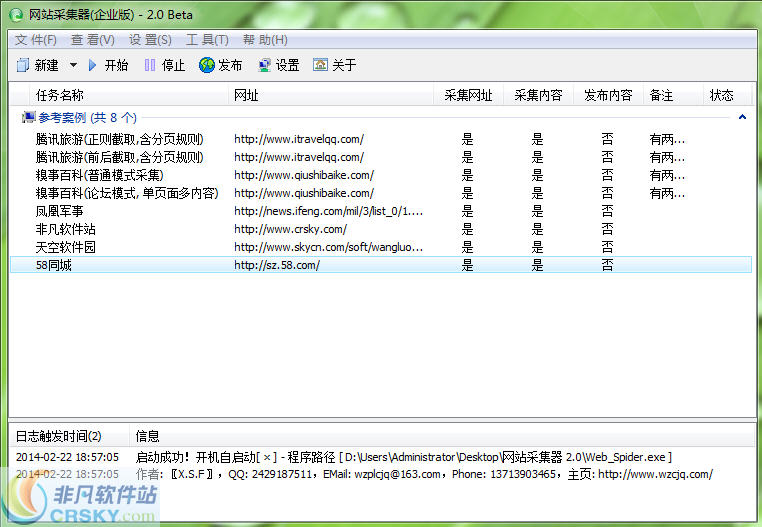Image resolution: width=762 pixels, height=527 pixels.
Task: Click URL http://sz.58.com/
Action: [x=277, y=265]
